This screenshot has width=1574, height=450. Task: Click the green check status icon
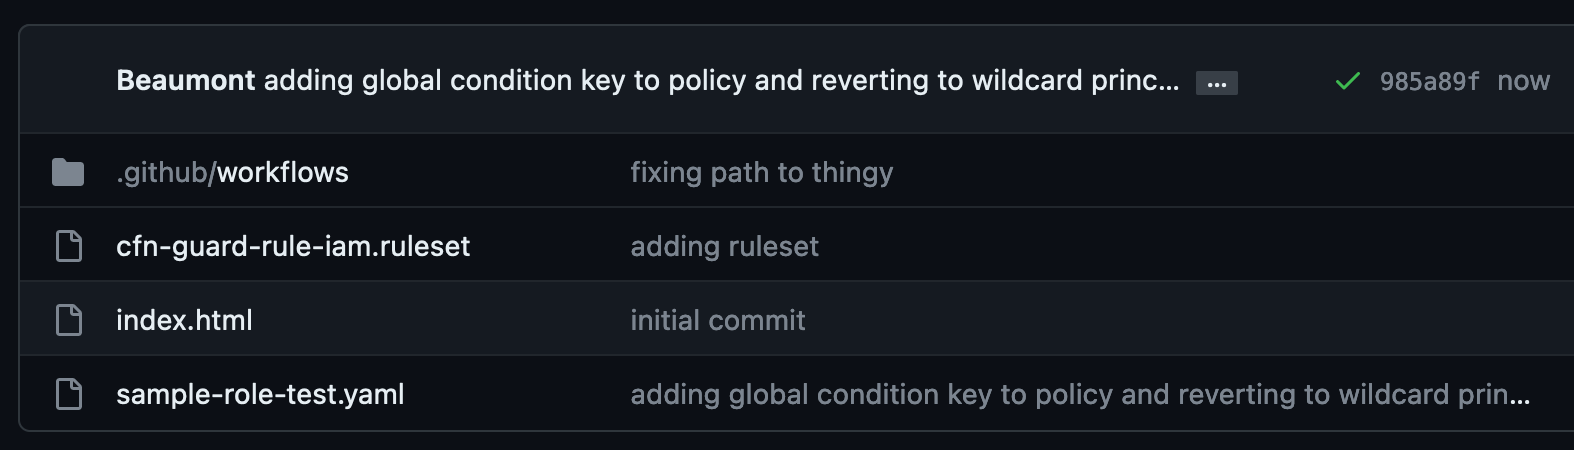pos(1347,81)
